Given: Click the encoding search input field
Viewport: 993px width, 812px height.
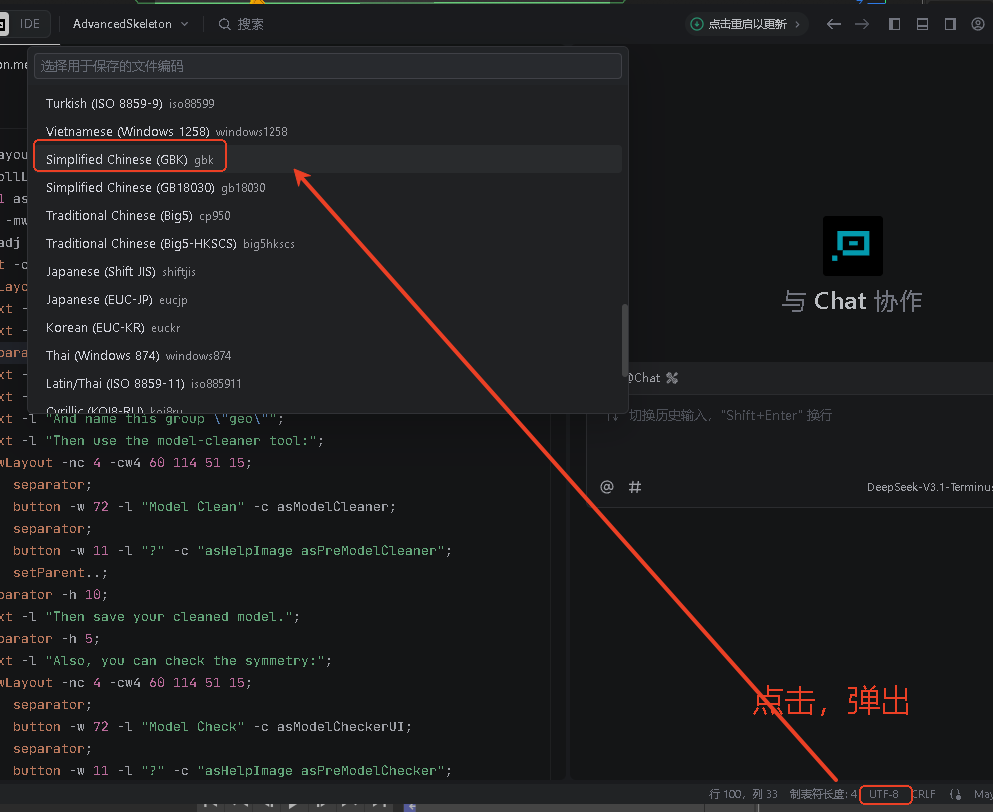Looking at the screenshot, I should [327, 66].
